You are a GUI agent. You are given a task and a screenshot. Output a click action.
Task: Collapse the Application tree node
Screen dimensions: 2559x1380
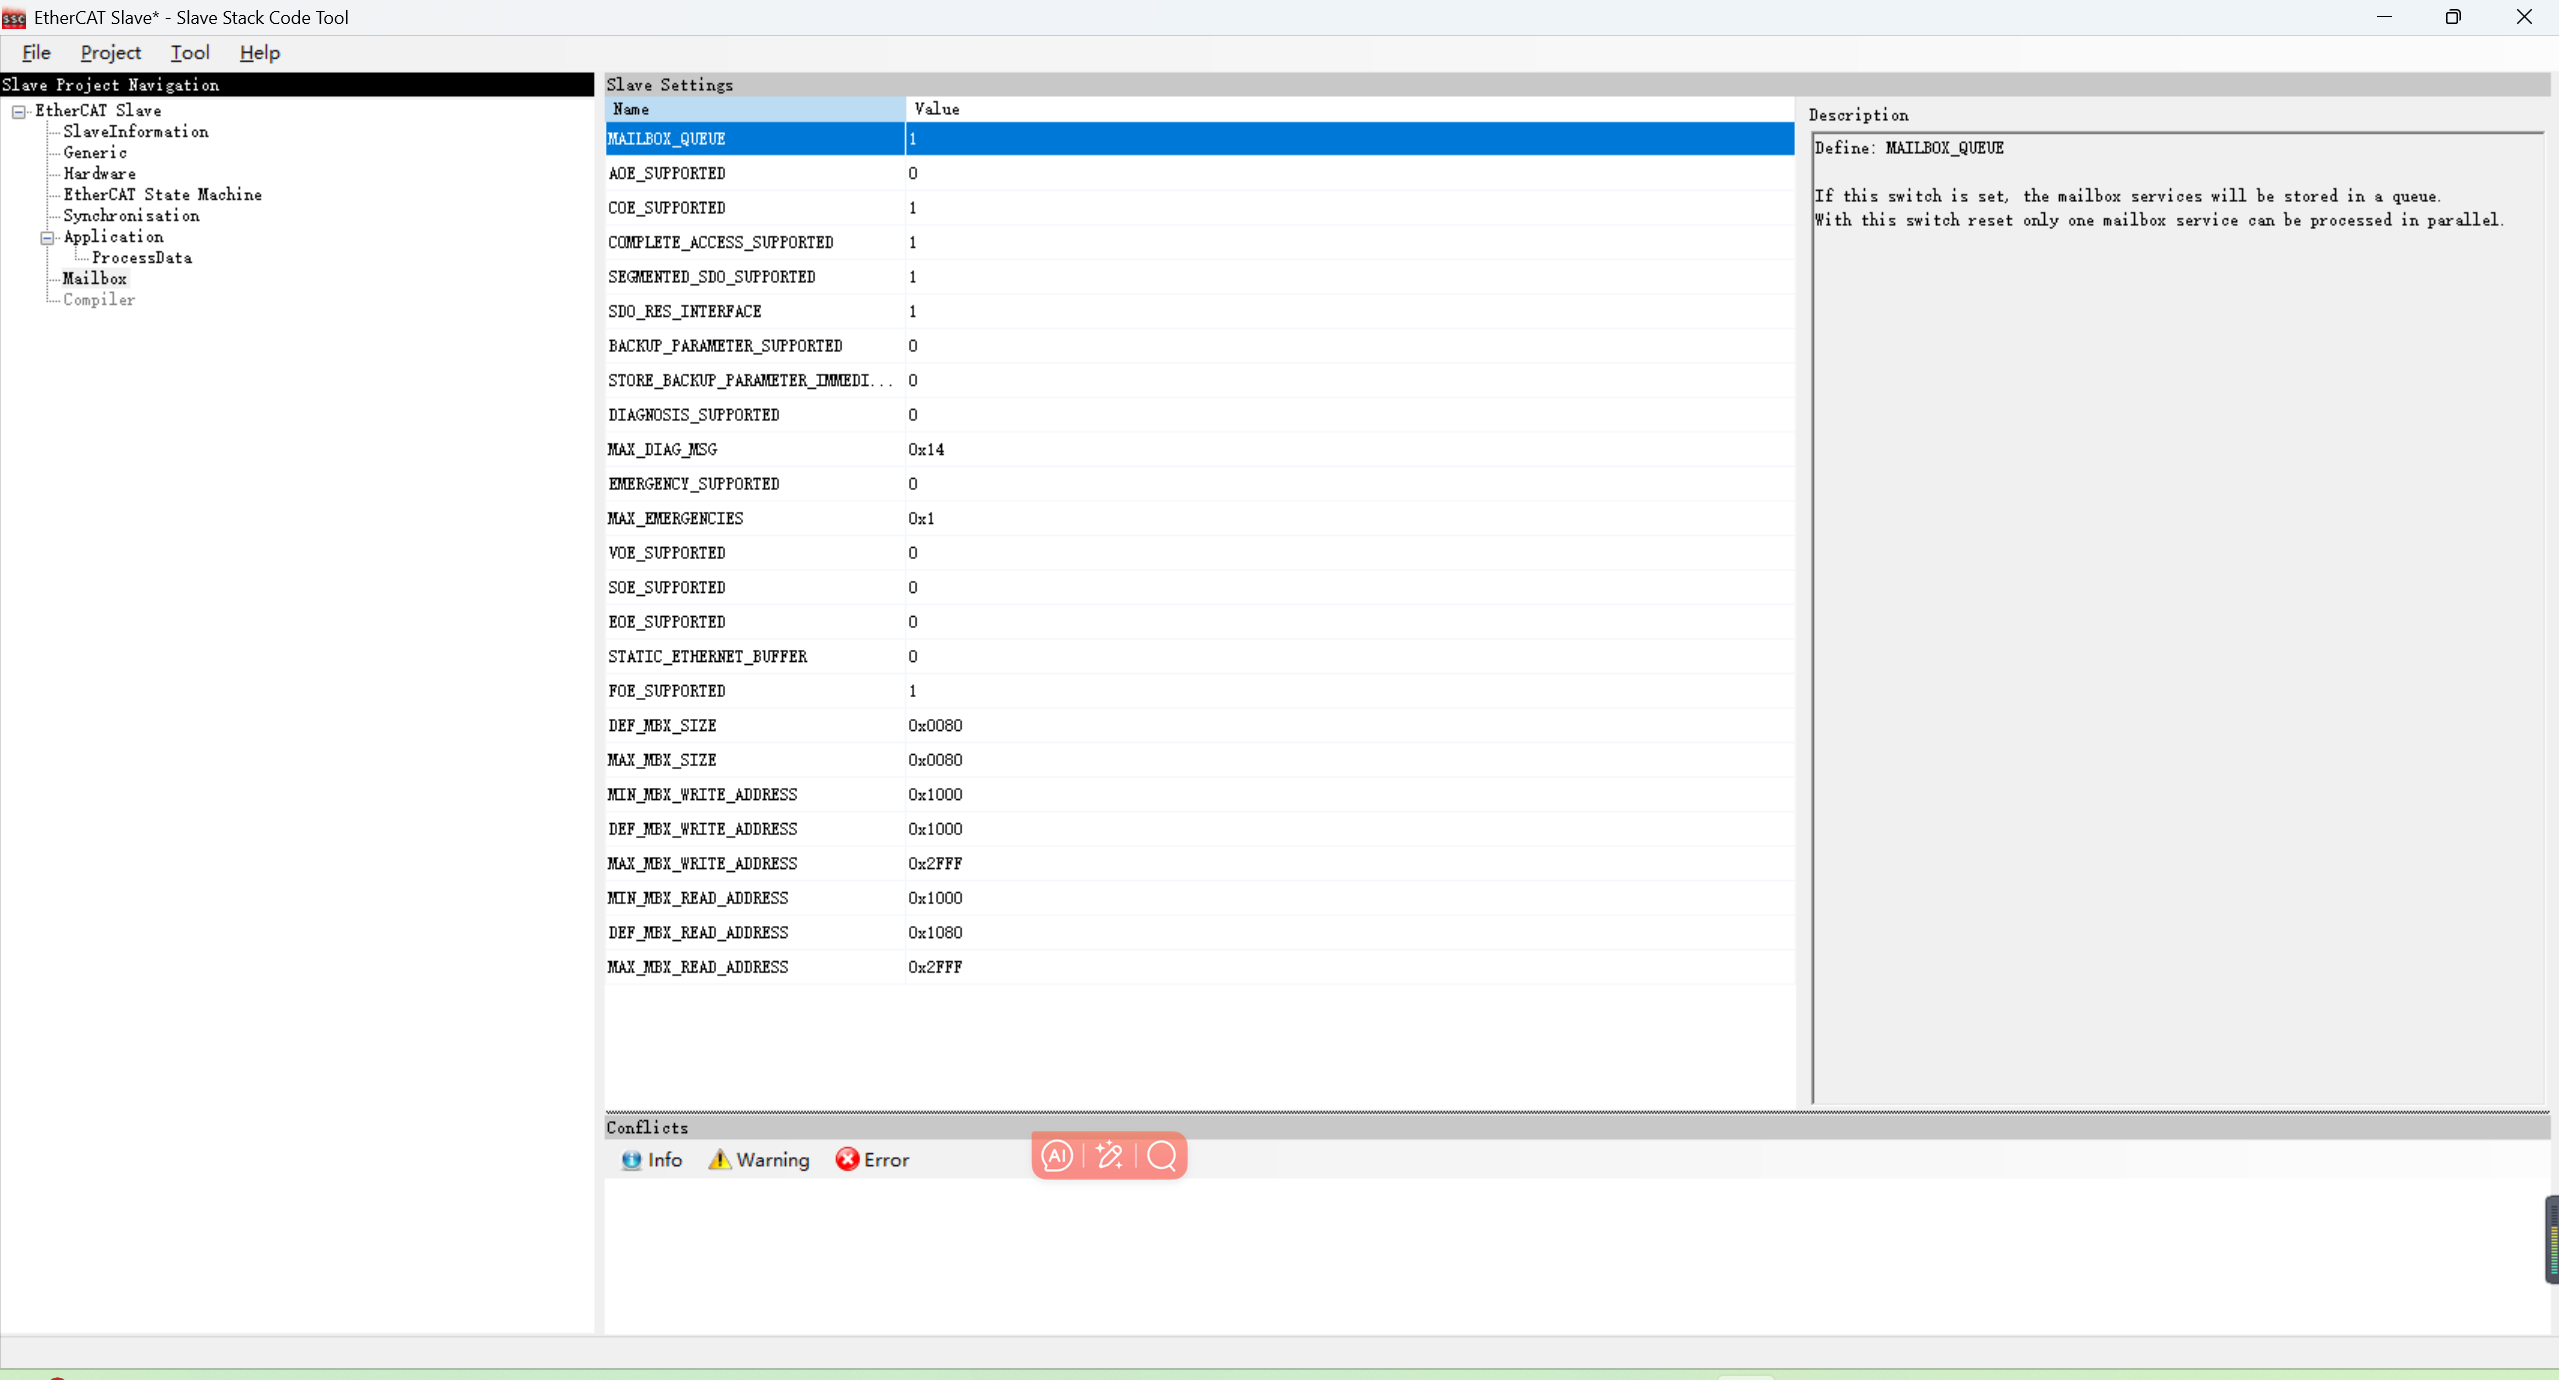[x=46, y=237]
